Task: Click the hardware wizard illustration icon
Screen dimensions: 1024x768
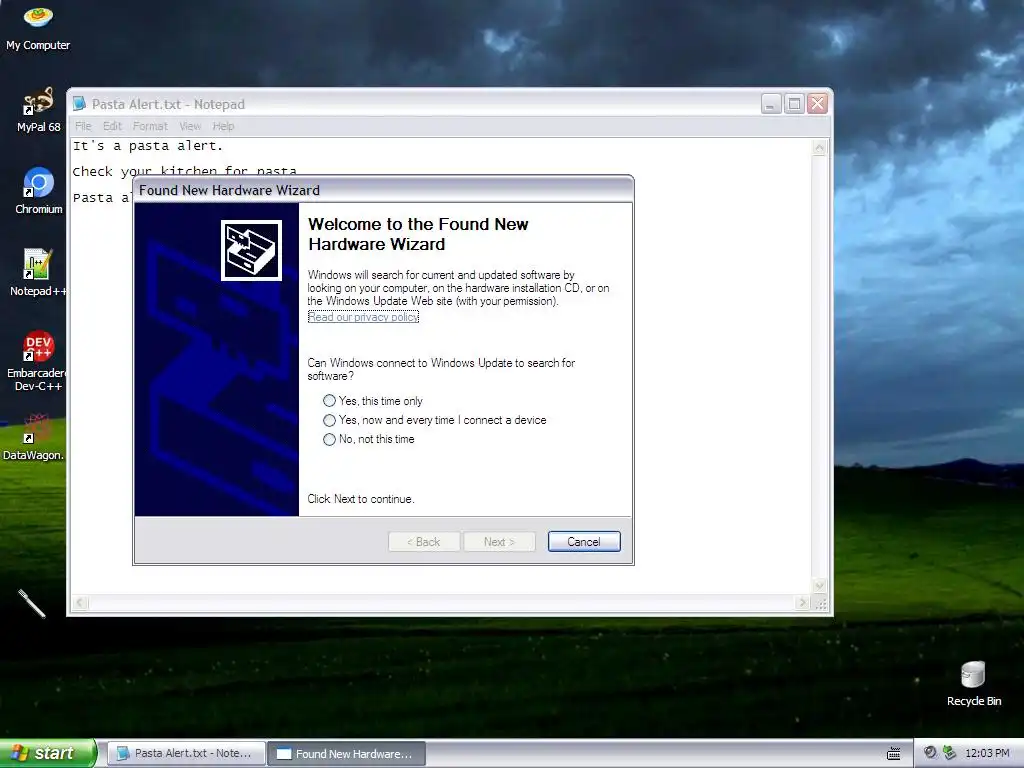Action: click(x=251, y=251)
